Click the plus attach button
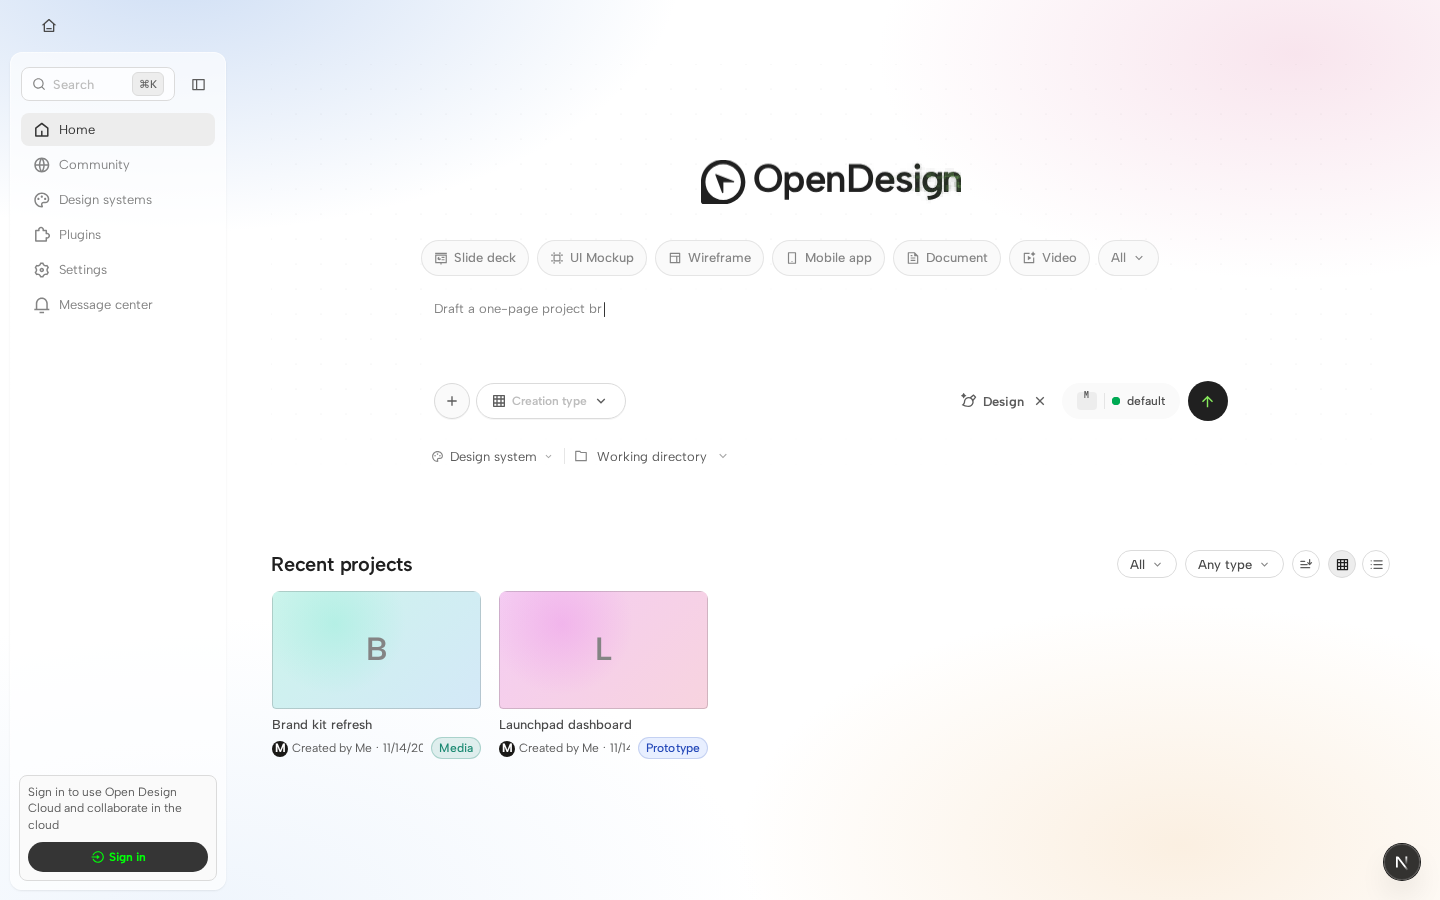This screenshot has height=900, width=1440. [452, 401]
